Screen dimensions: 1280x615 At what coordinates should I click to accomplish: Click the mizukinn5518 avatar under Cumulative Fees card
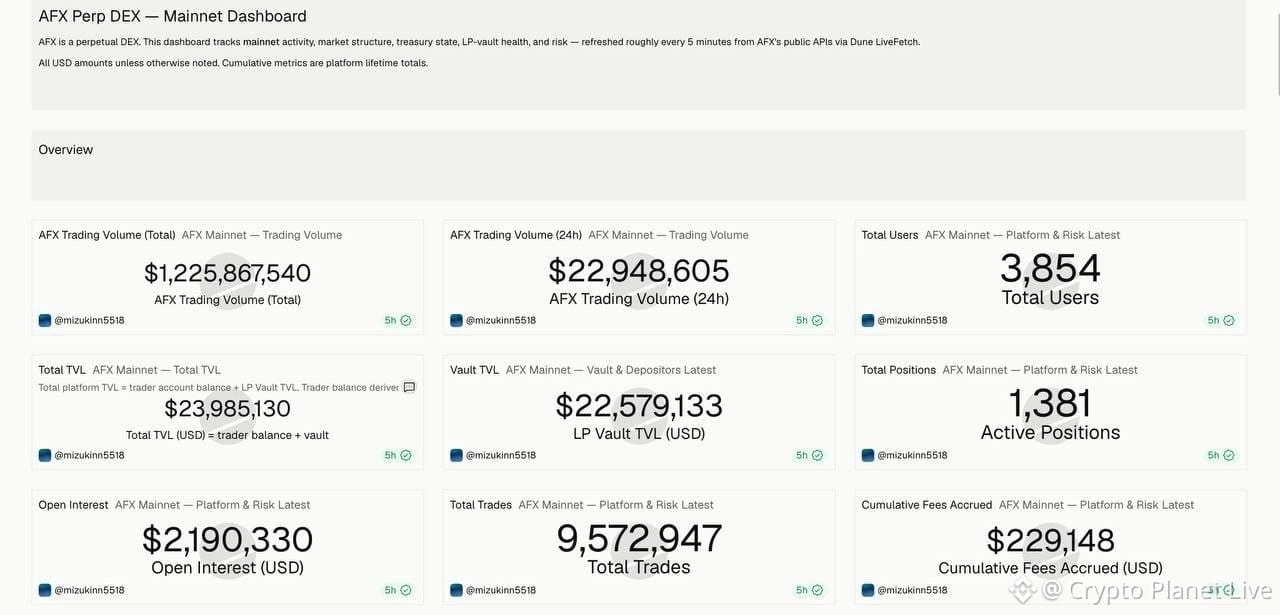[868, 591]
